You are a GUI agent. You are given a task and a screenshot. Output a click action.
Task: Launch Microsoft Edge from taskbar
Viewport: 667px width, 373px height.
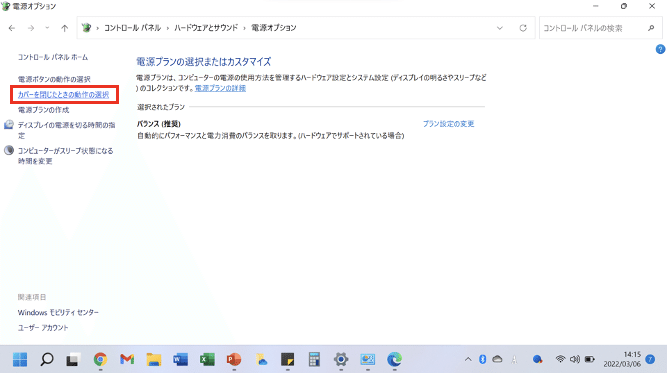(x=394, y=359)
